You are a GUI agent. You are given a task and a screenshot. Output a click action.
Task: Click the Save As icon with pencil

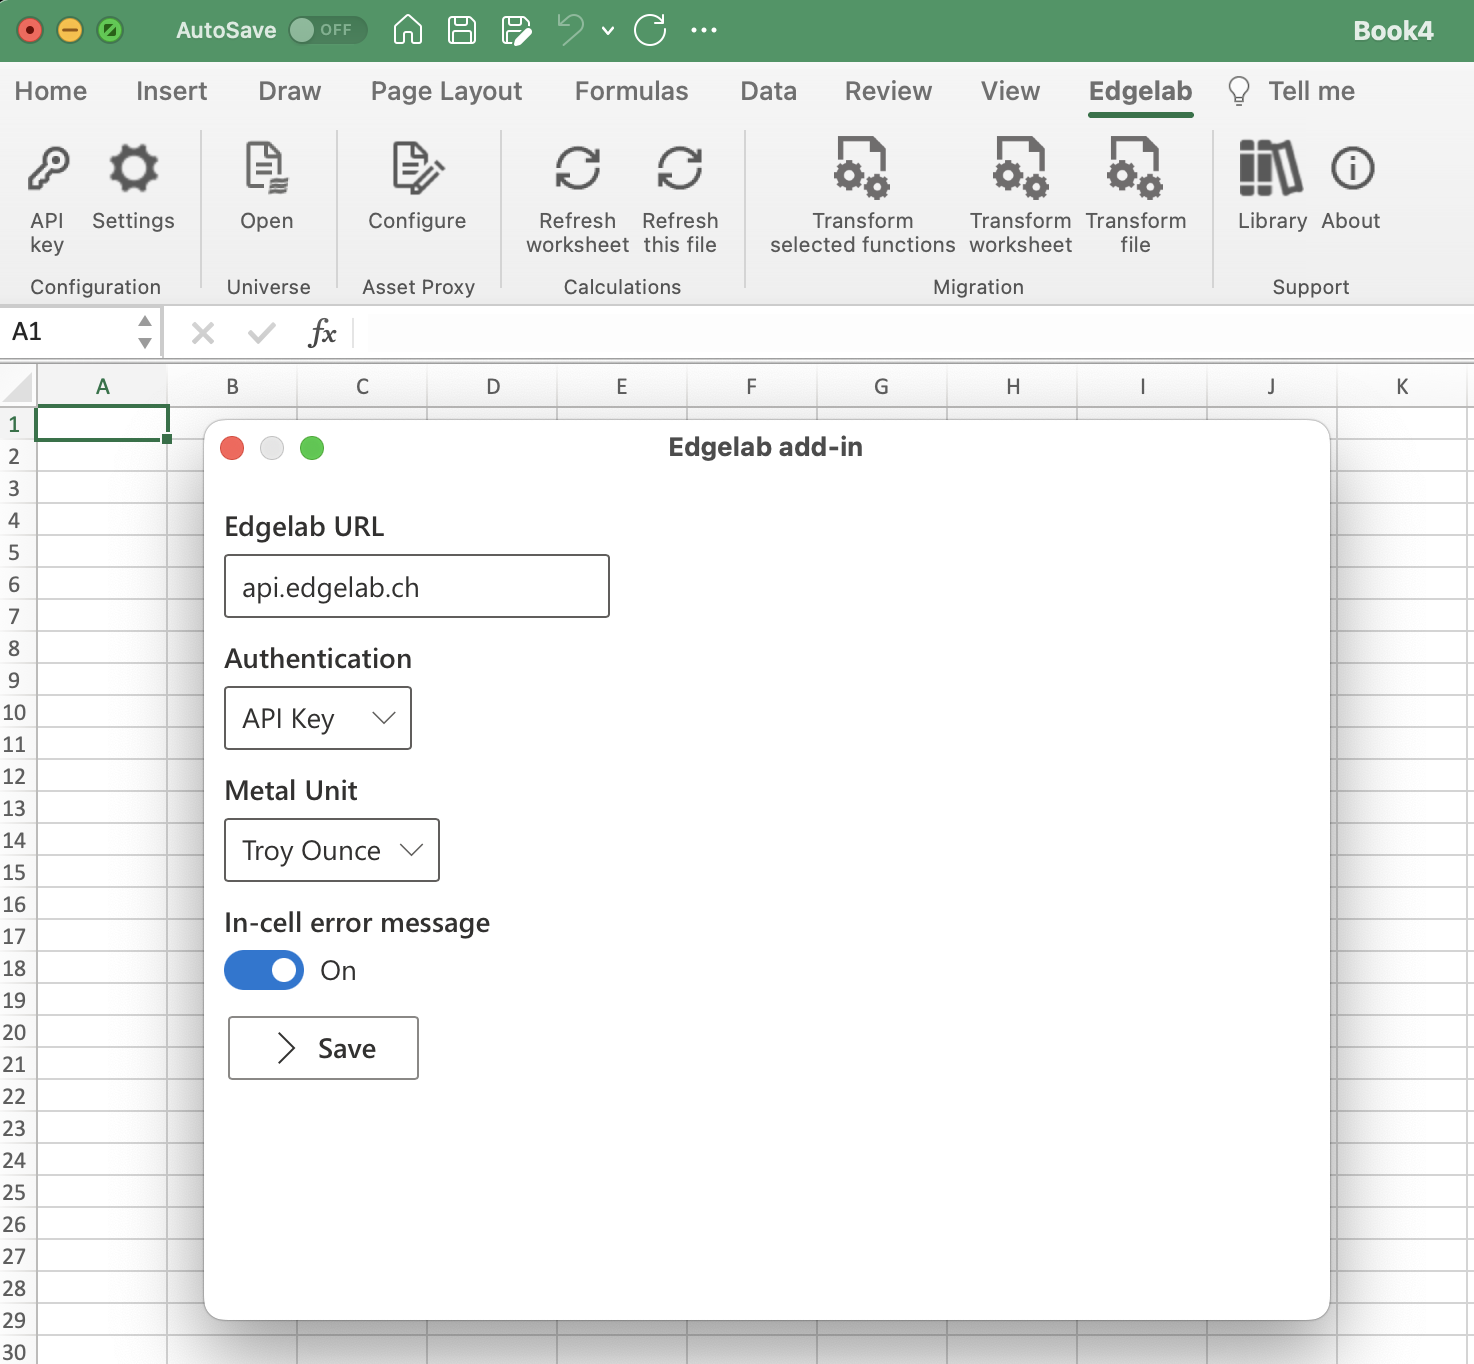pos(516,30)
